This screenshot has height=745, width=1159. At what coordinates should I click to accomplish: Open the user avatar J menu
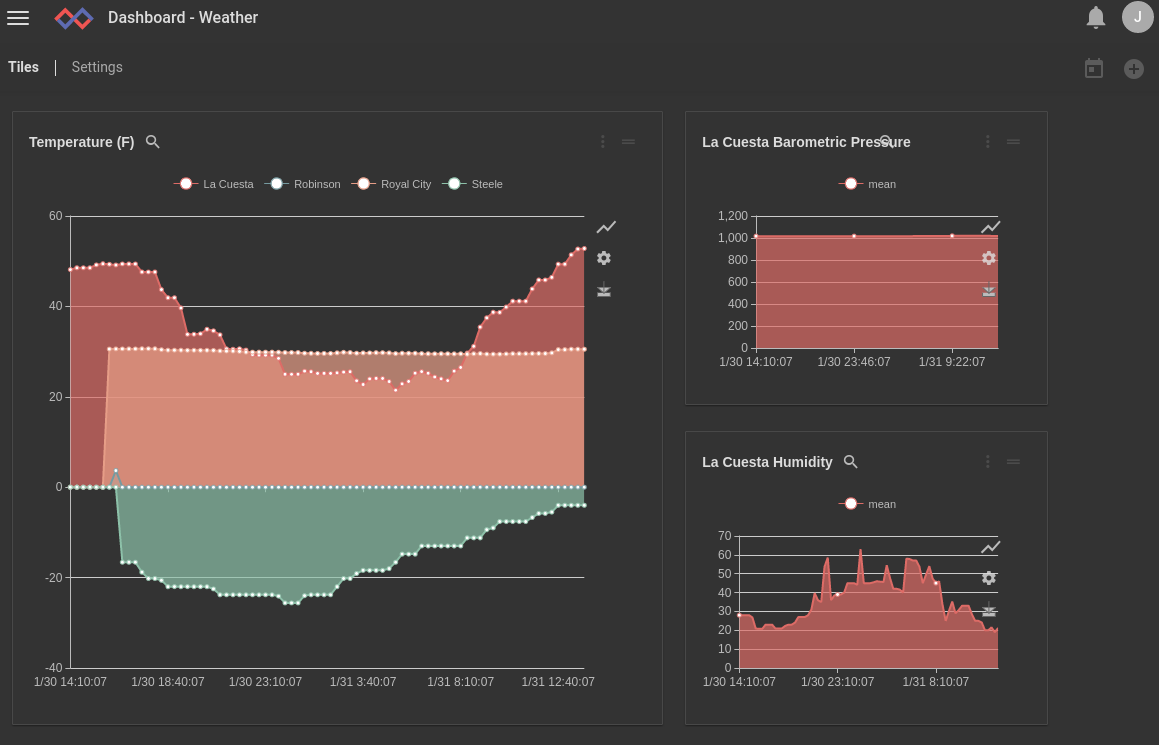click(x=1137, y=17)
